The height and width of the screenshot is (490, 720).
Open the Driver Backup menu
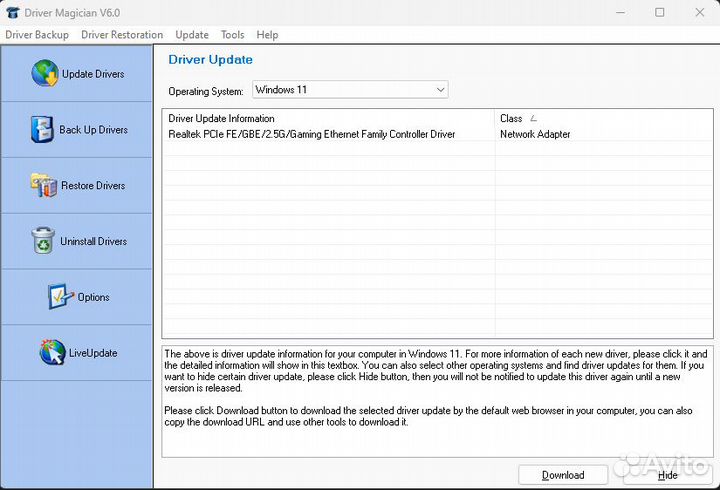click(x=37, y=35)
